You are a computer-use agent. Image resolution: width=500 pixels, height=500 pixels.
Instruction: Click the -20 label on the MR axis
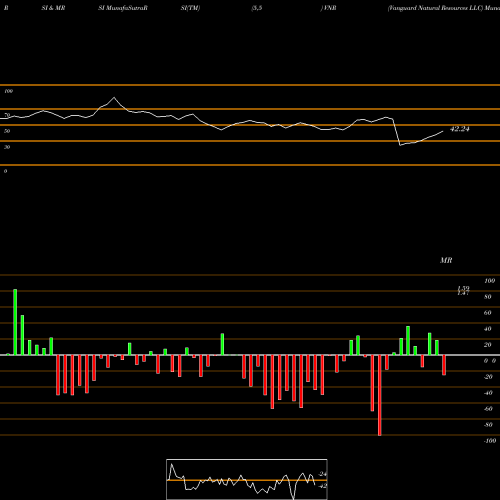coord(488,377)
